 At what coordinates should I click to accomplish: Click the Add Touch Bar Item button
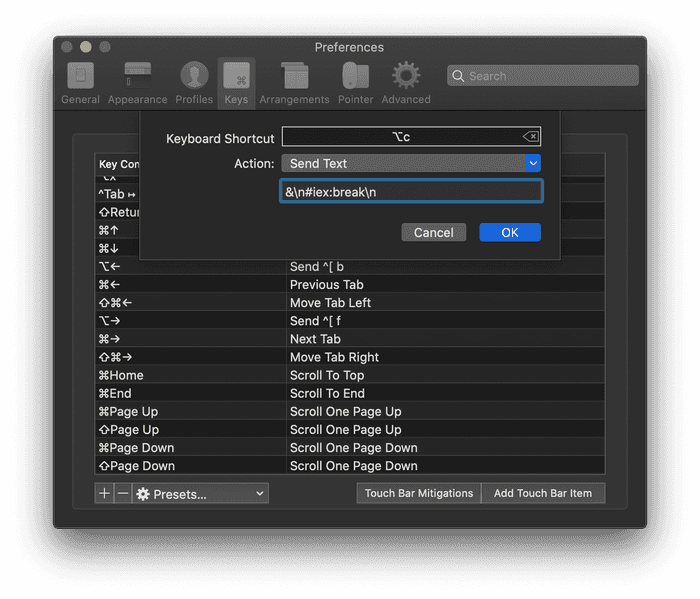pos(543,493)
